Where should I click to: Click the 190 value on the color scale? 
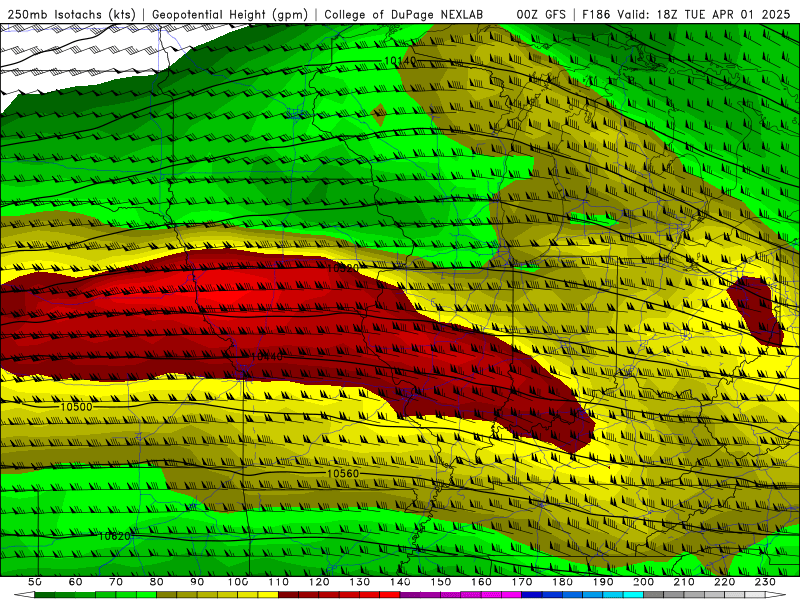[x=603, y=582]
